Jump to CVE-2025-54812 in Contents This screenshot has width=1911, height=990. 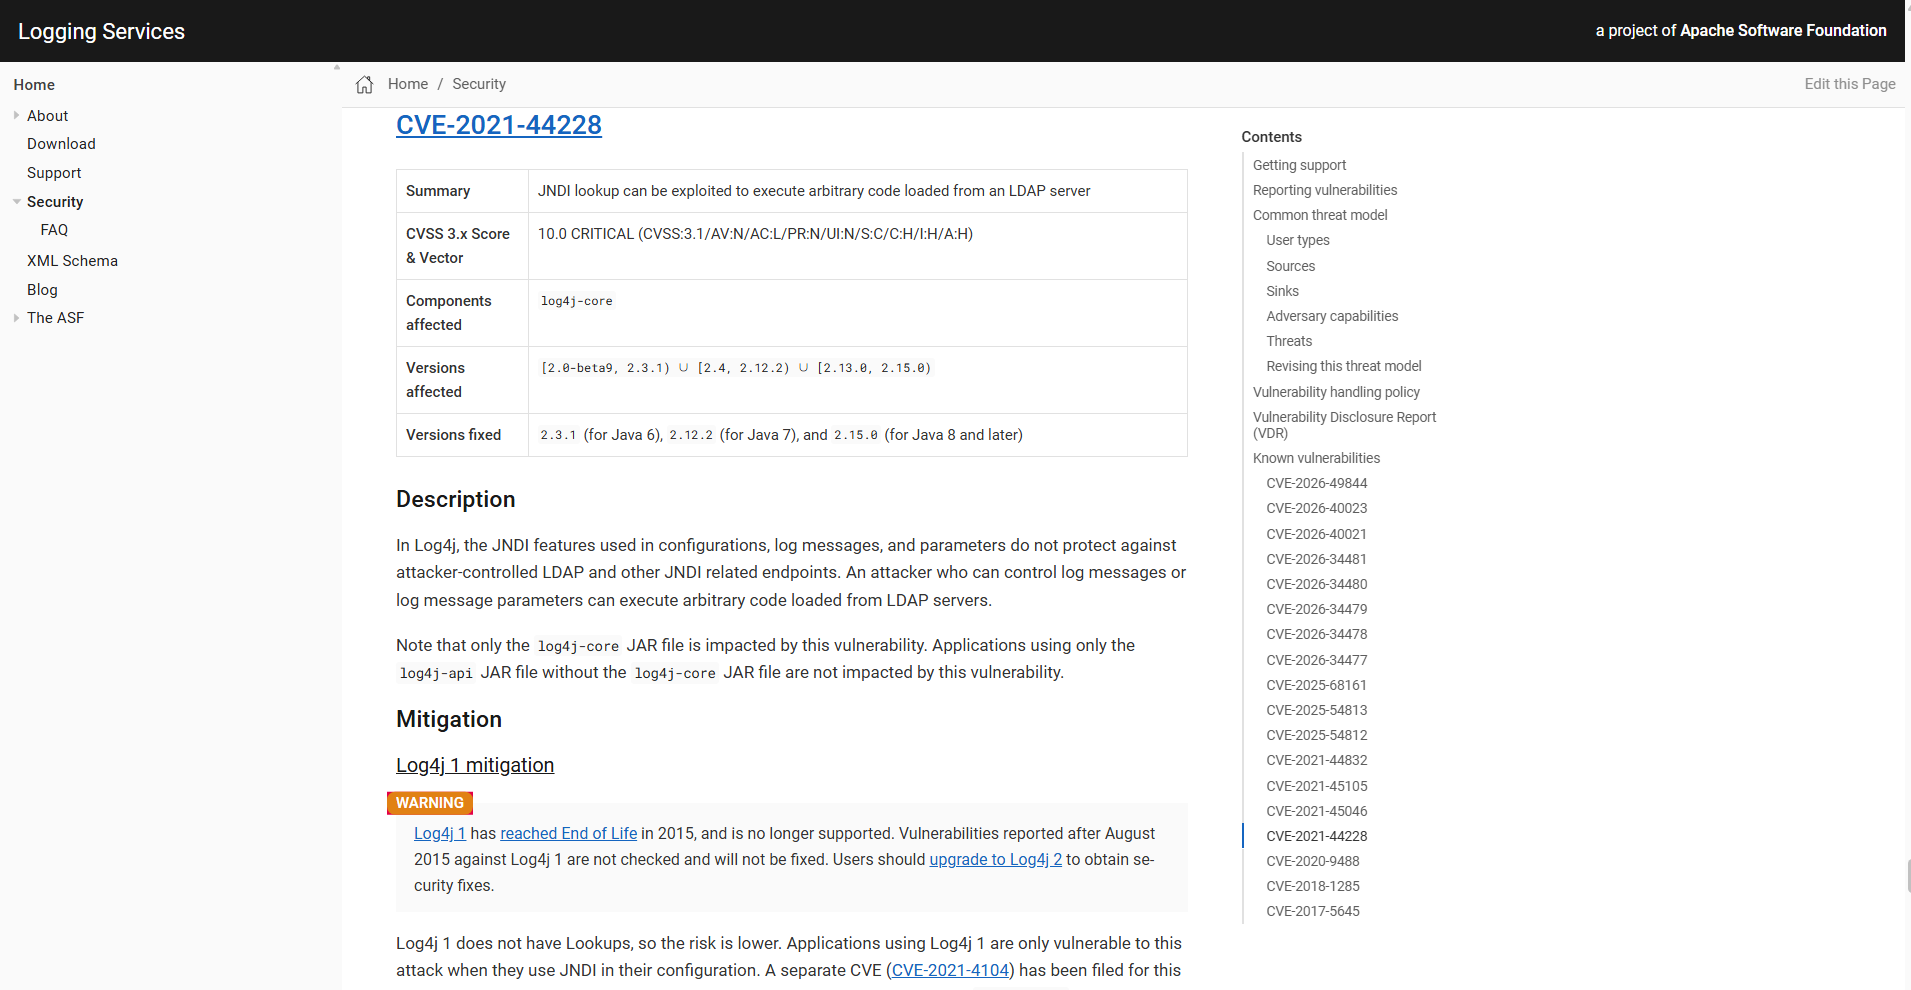click(1317, 735)
